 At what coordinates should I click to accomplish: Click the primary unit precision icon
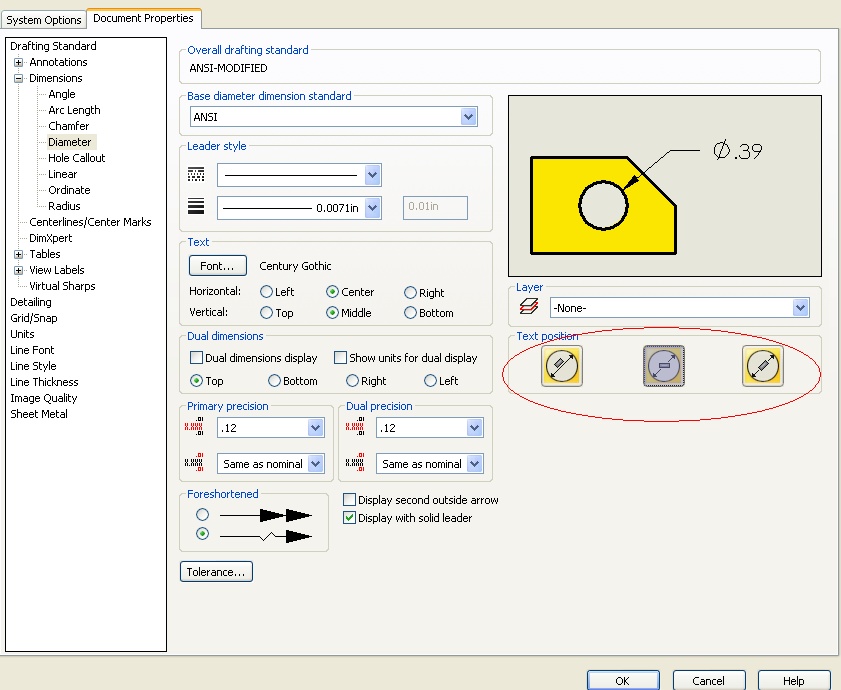click(194, 427)
